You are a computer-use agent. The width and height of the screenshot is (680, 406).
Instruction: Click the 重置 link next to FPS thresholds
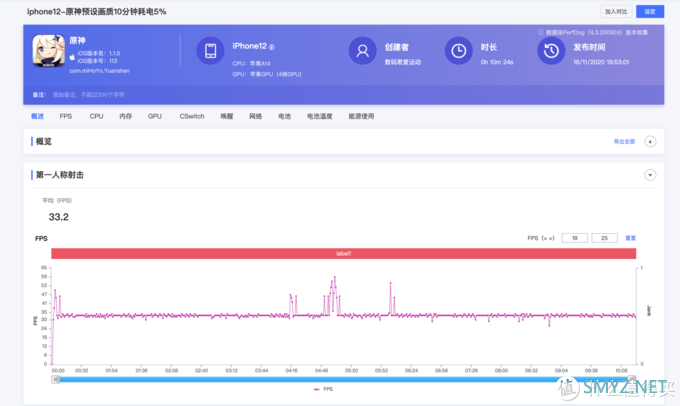(x=631, y=238)
